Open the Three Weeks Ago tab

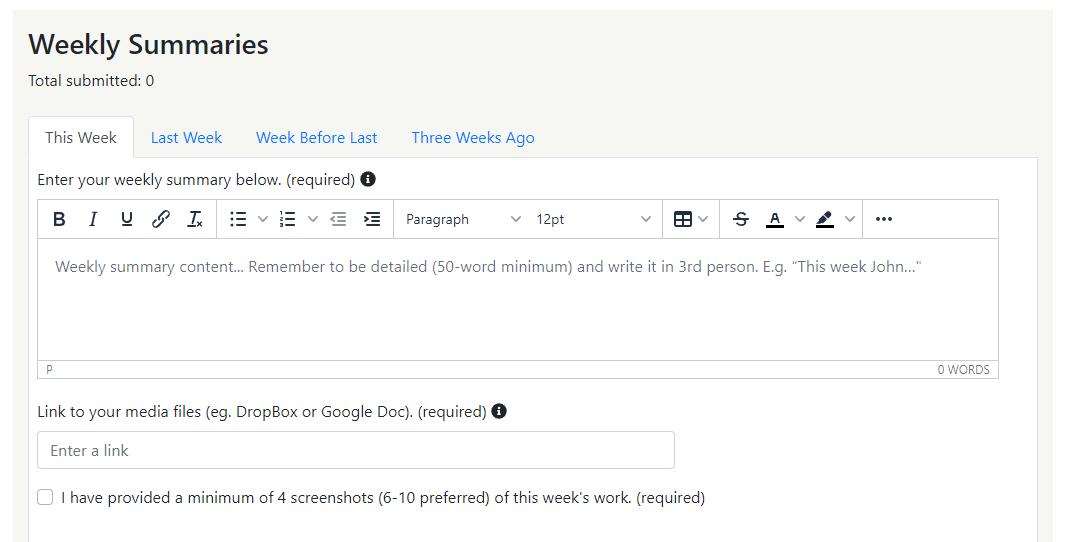coord(473,138)
